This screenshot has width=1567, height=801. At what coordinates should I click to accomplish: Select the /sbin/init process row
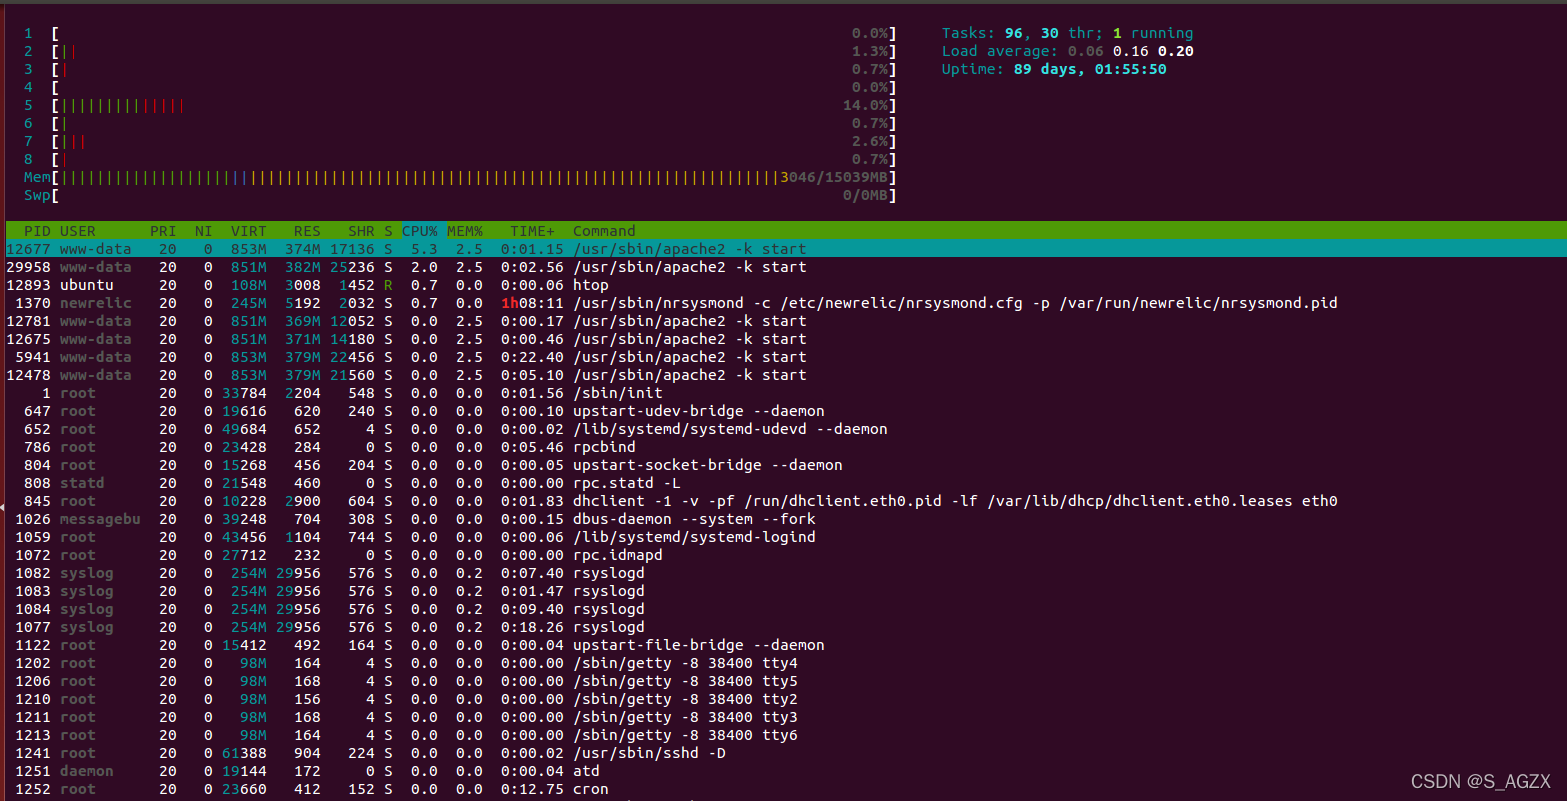coord(786,393)
